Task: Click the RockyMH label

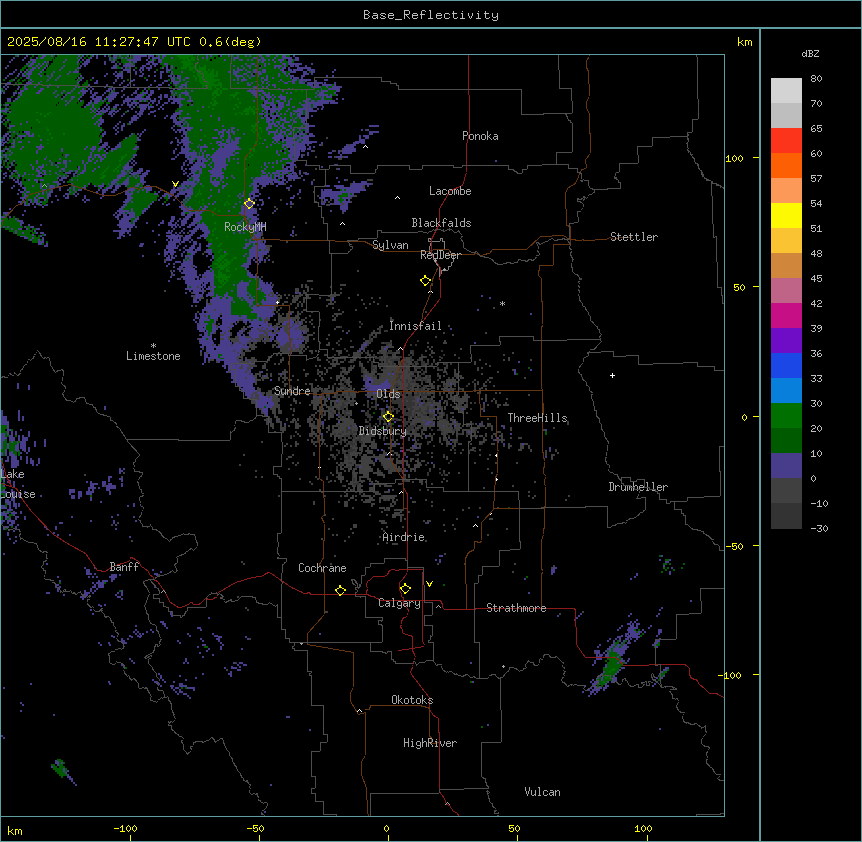Action: tap(245, 227)
